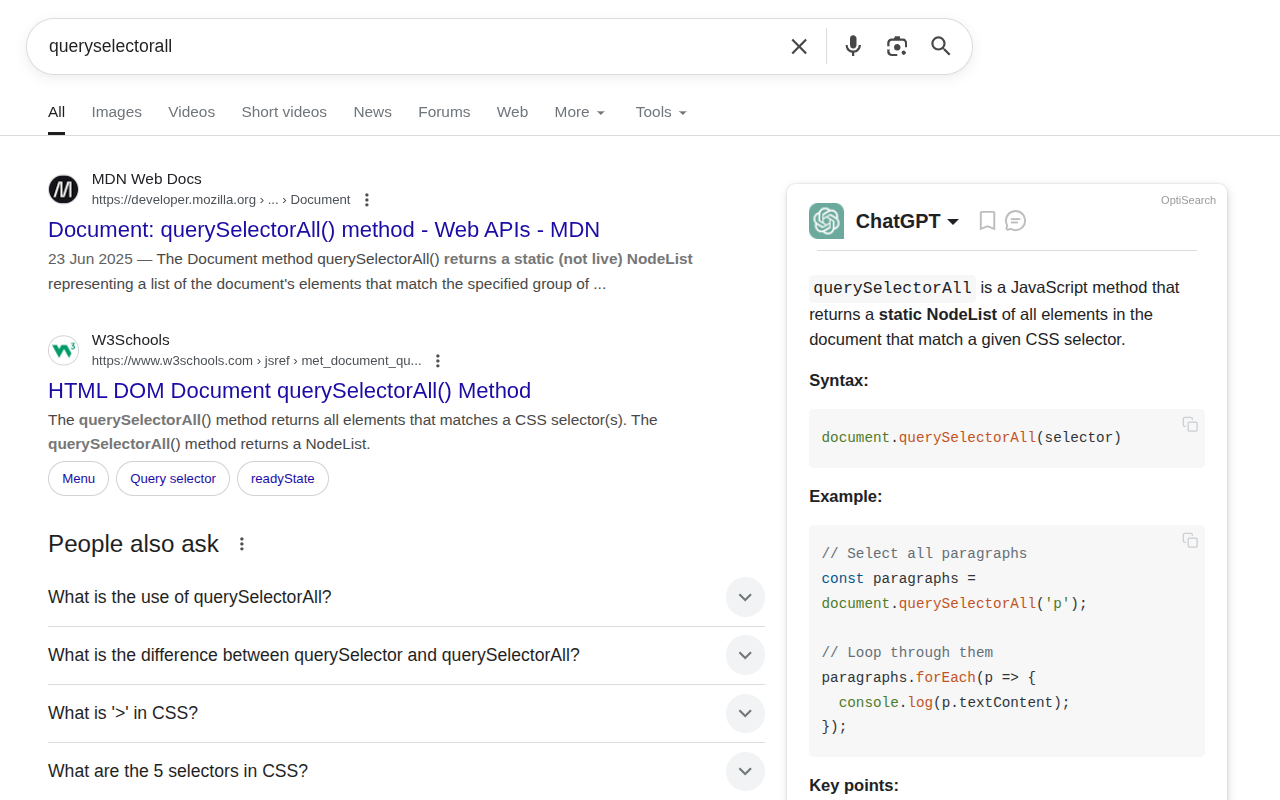
Task: Copy the Example code block using its copy icon
Action: 1189,539
